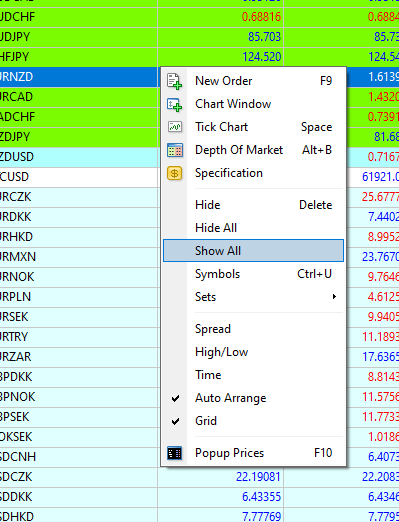
Task: Click the Specification dollar icon
Action: (174, 173)
